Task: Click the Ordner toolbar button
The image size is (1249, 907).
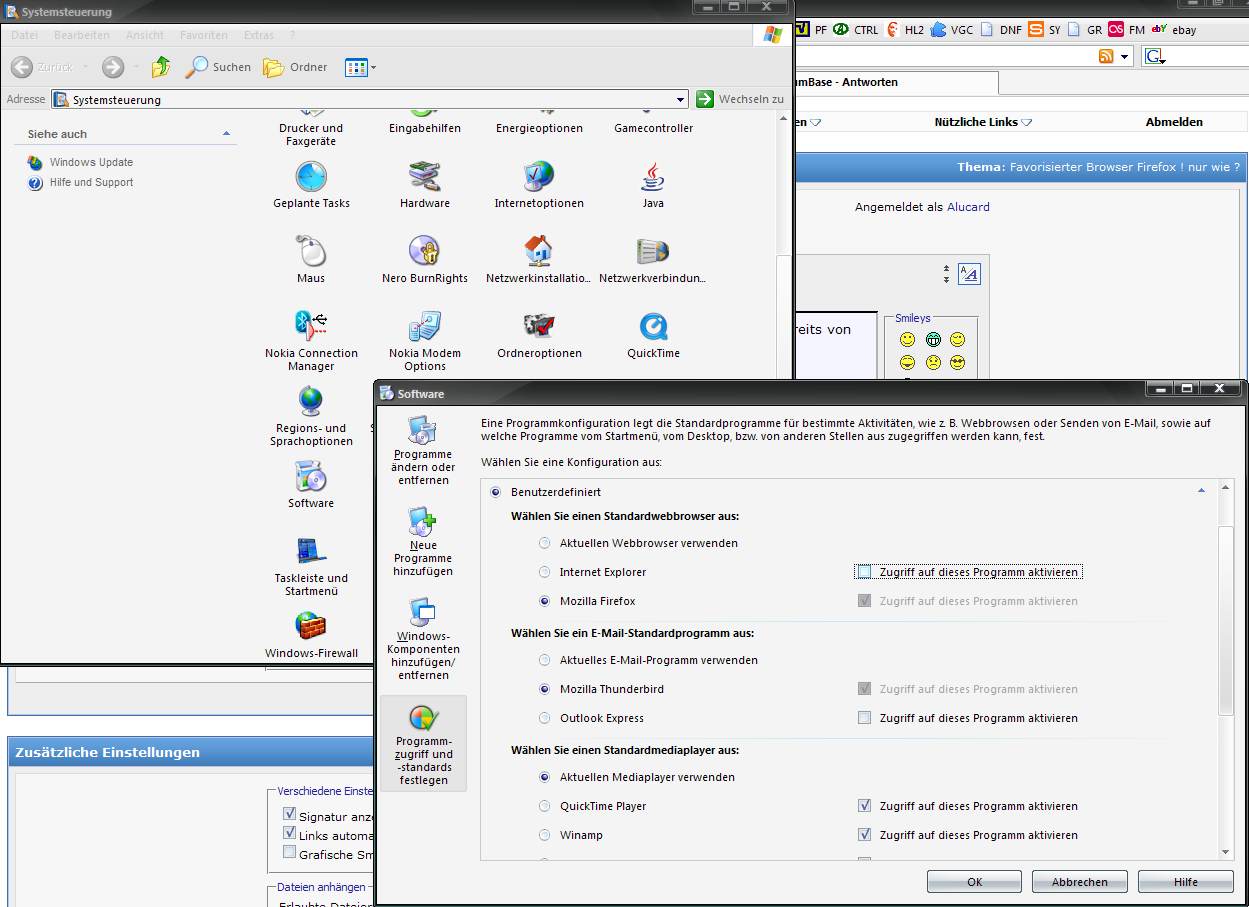Action: pyautogui.click(x=295, y=67)
